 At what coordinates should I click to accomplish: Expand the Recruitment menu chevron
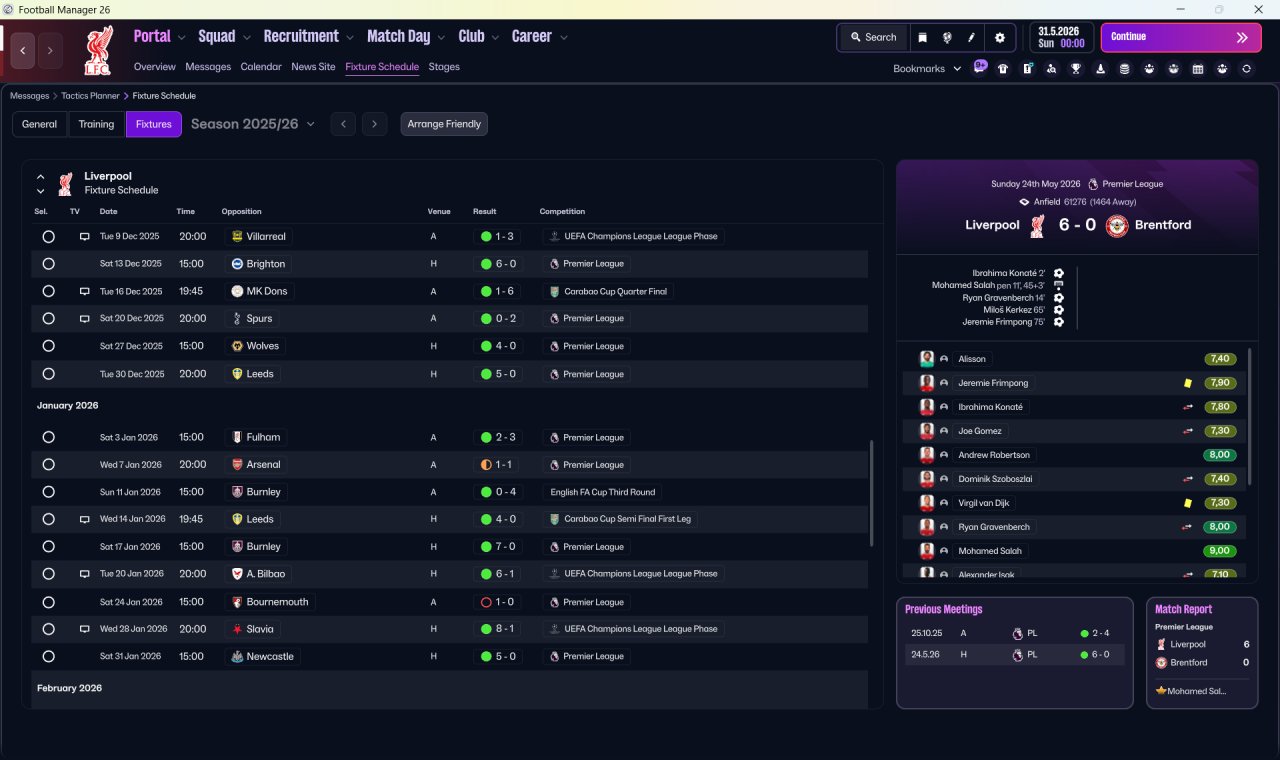350,38
